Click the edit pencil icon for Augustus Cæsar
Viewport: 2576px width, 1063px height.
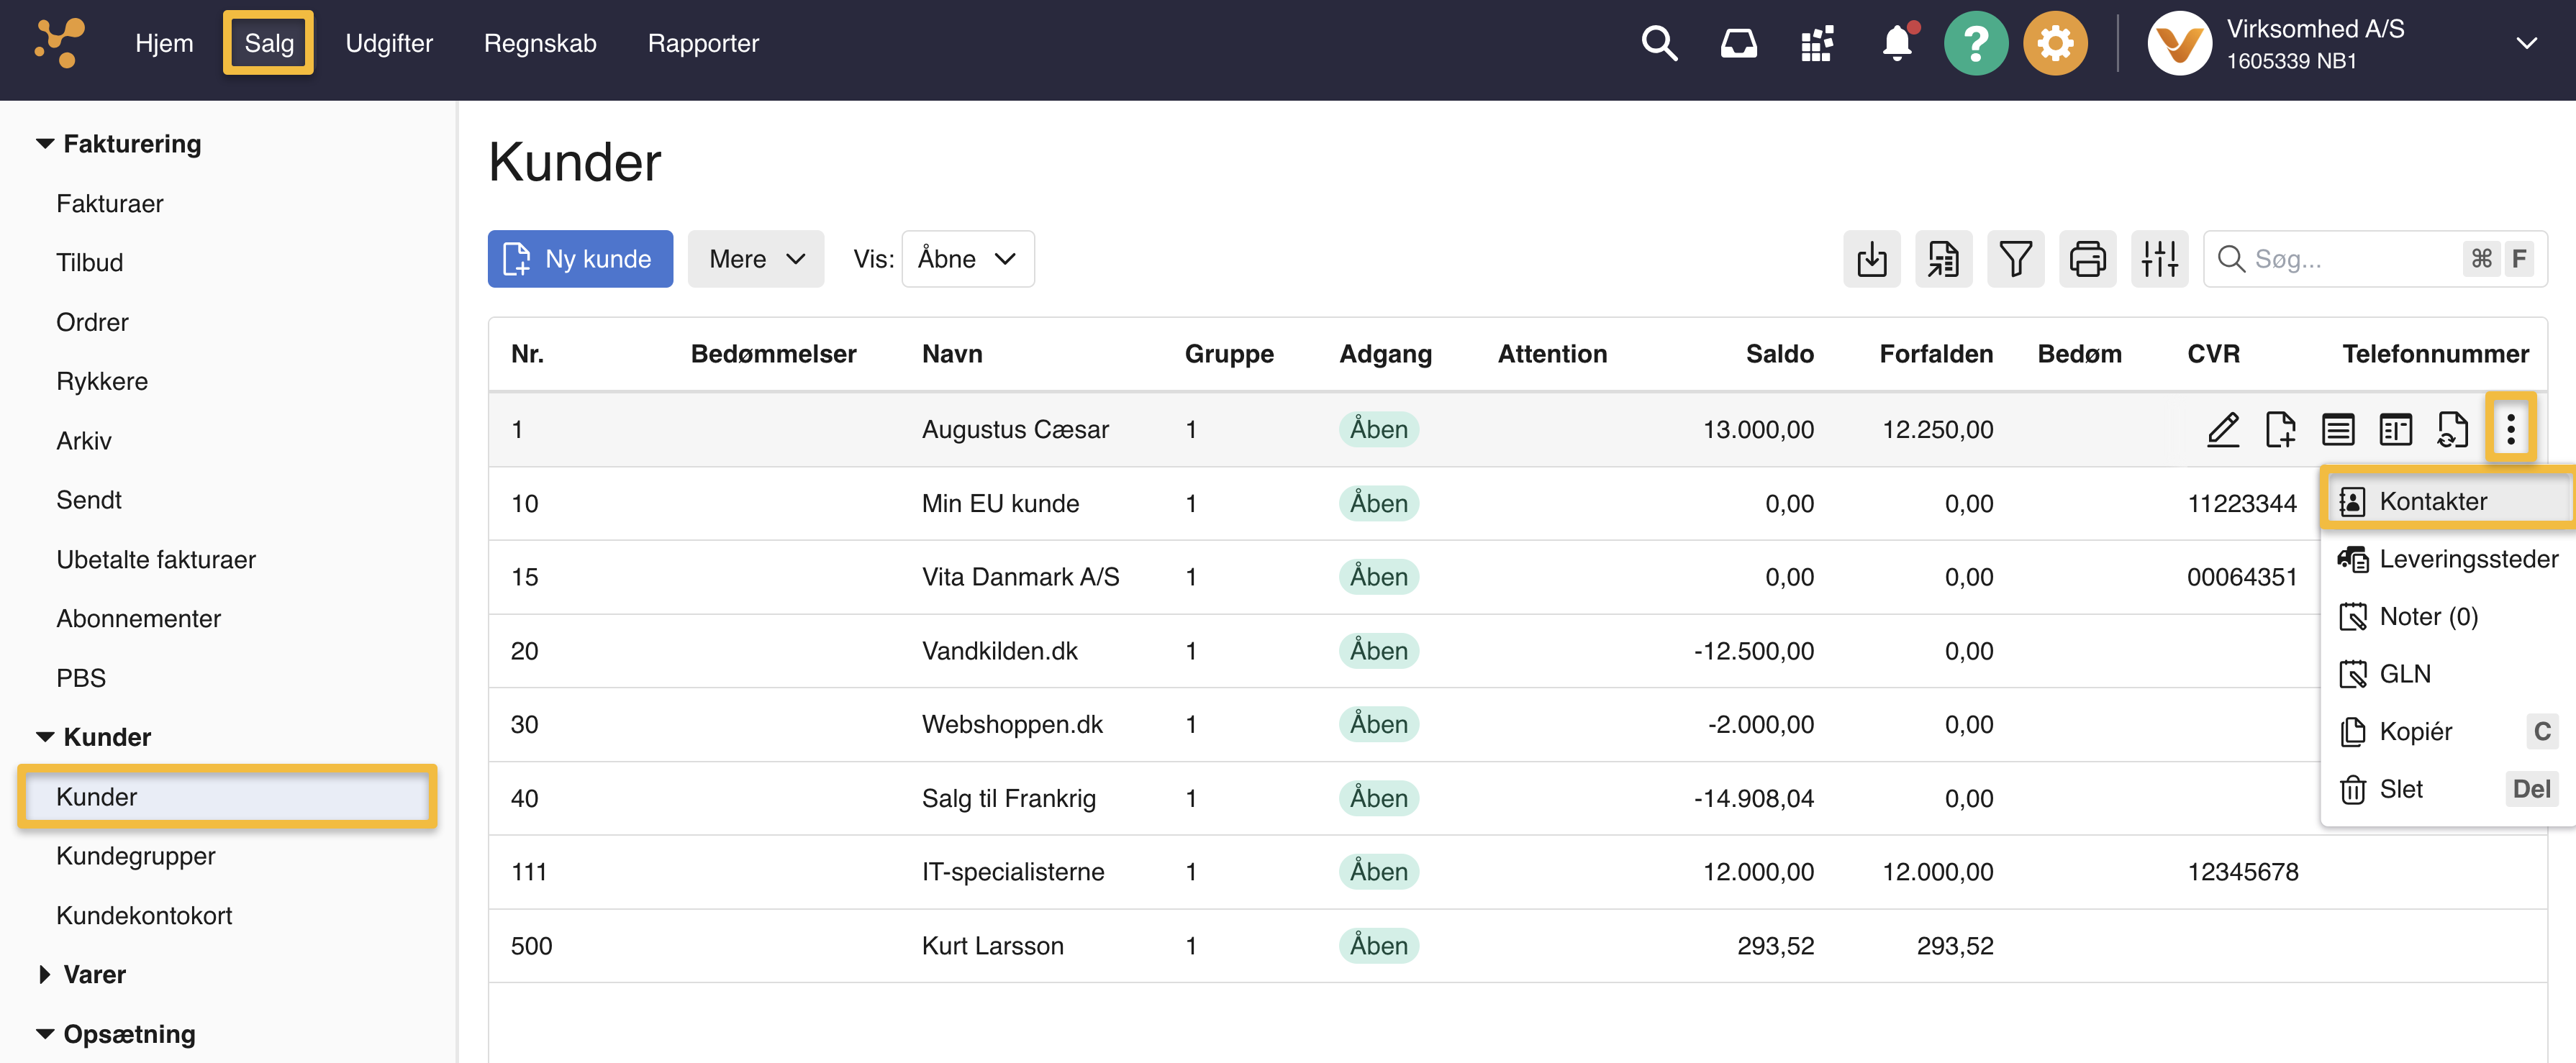(x=2222, y=430)
